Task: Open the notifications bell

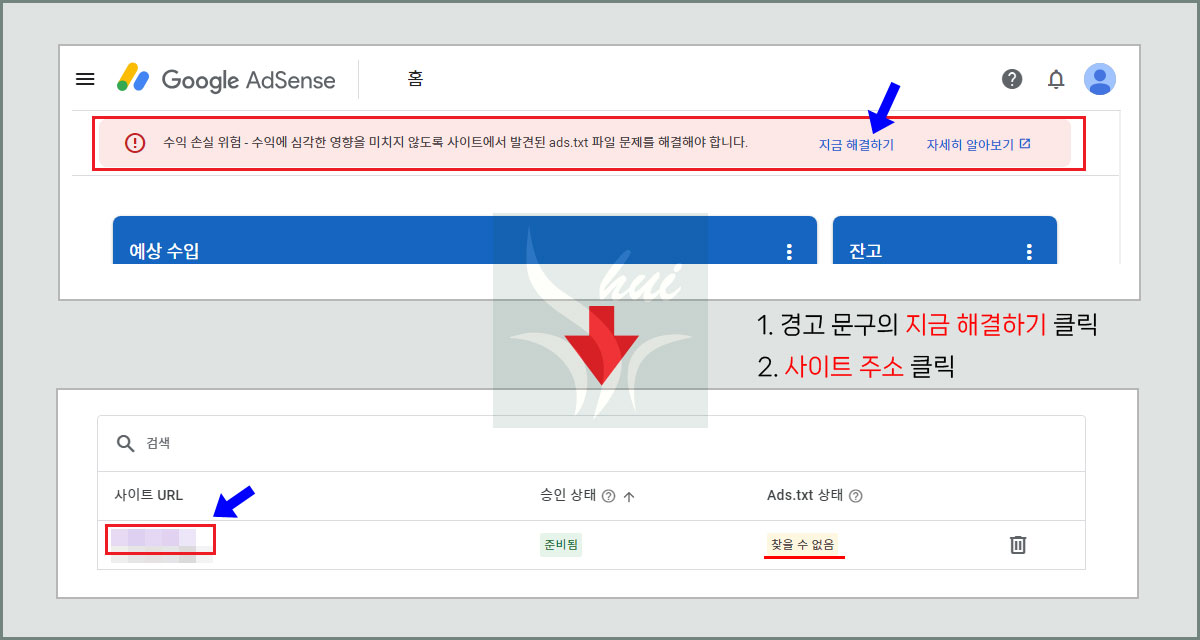Action: 1056,78
